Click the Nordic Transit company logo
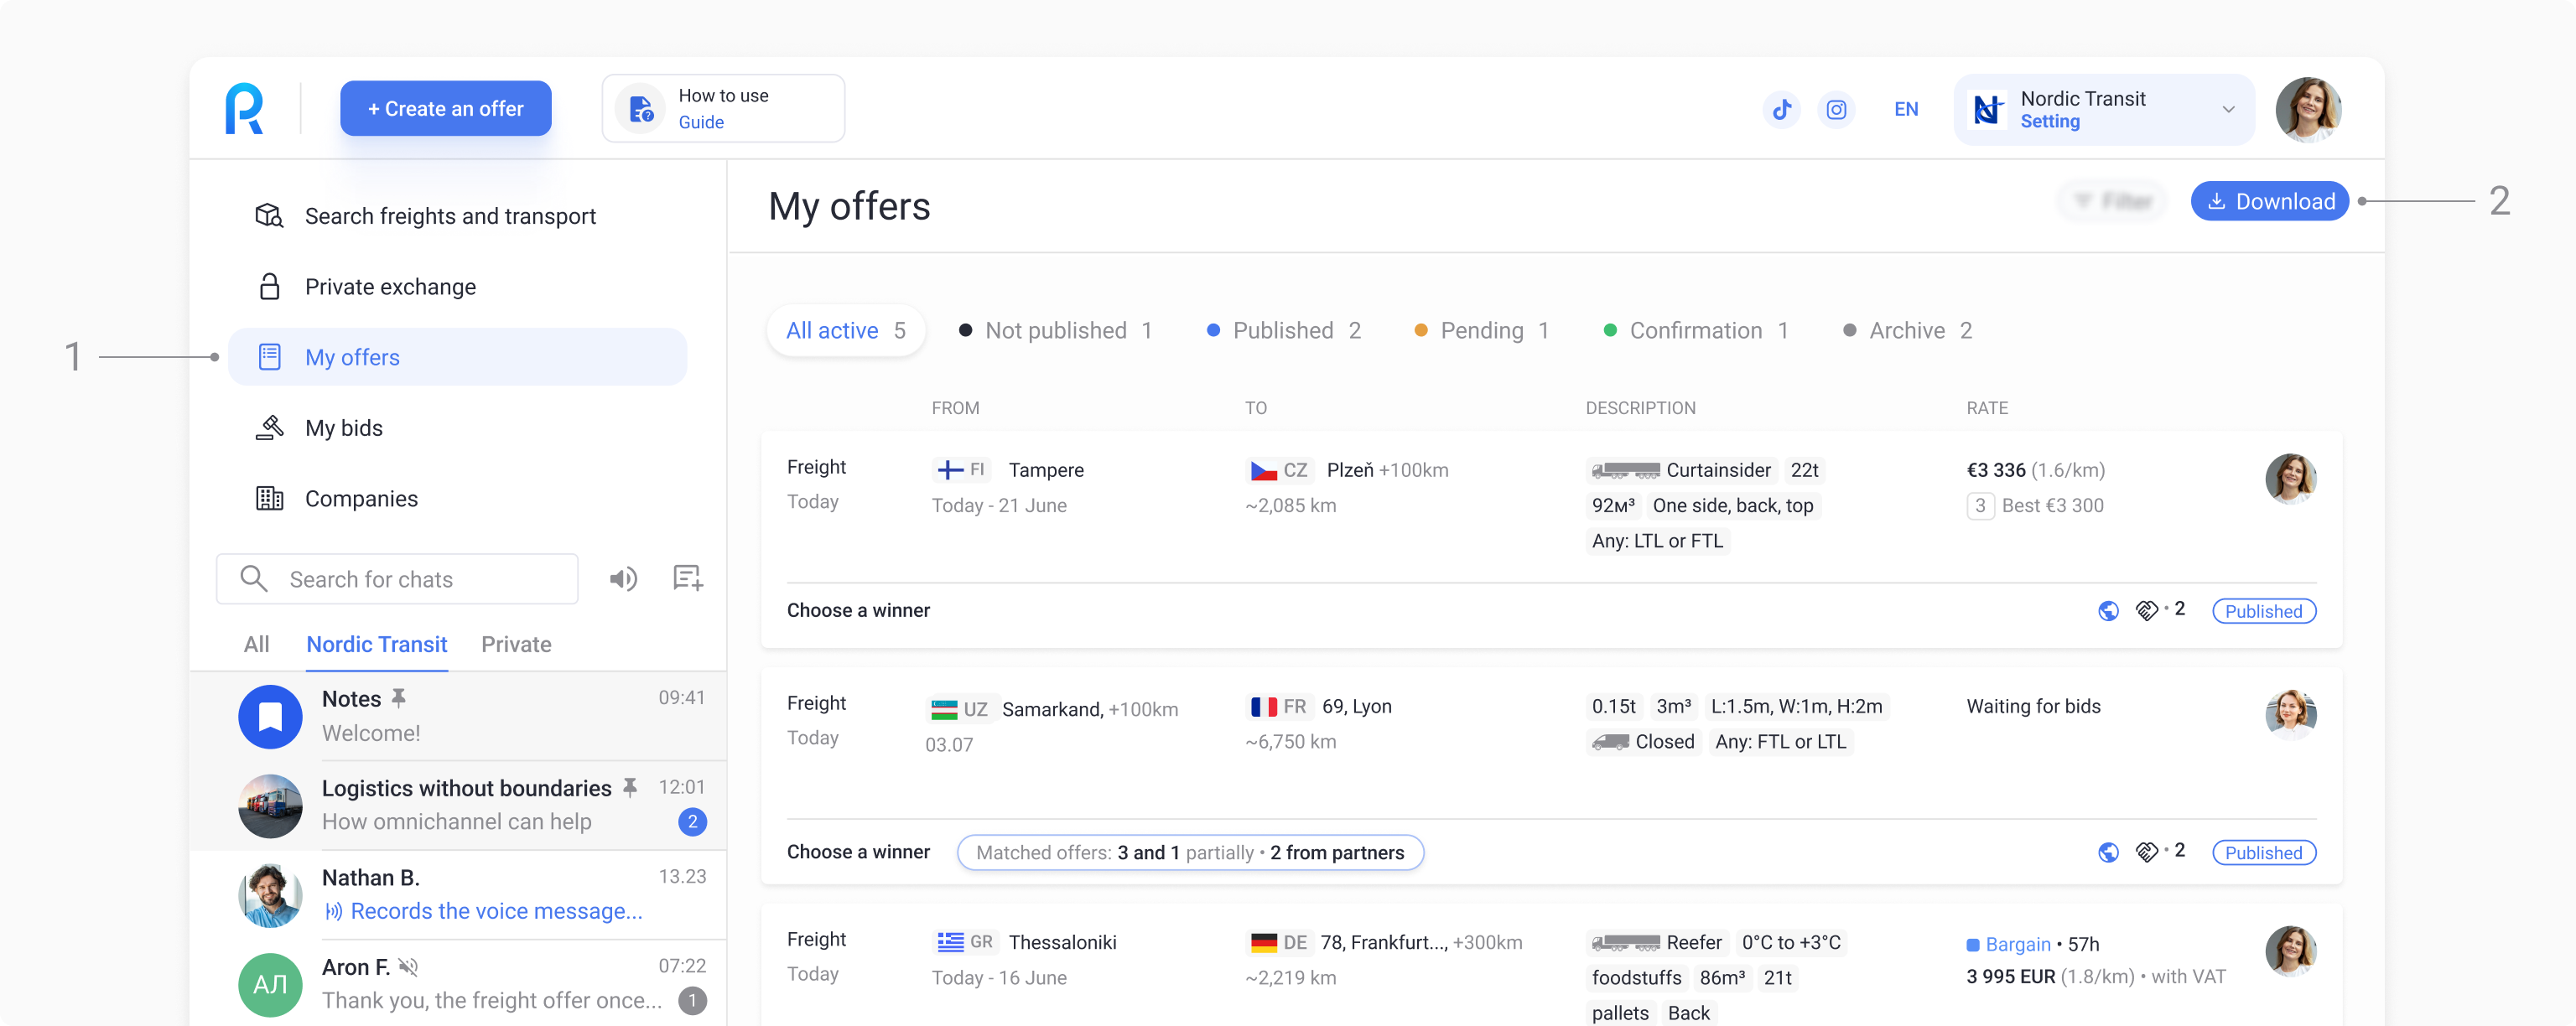The height and width of the screenshot is (1026, 2576). 1986,109
